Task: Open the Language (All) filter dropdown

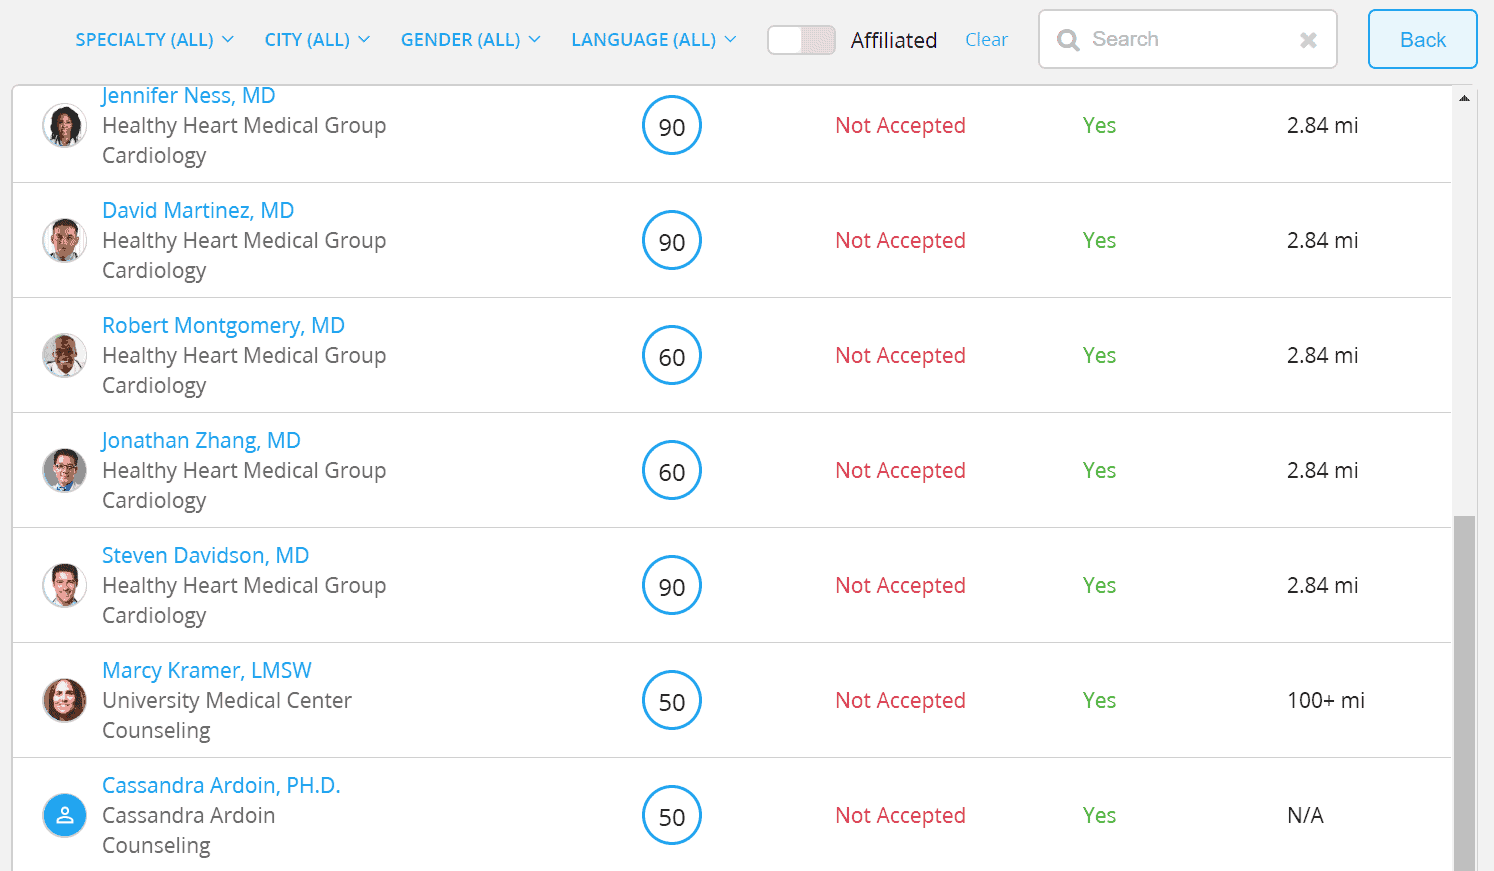Action: (653, 40)
